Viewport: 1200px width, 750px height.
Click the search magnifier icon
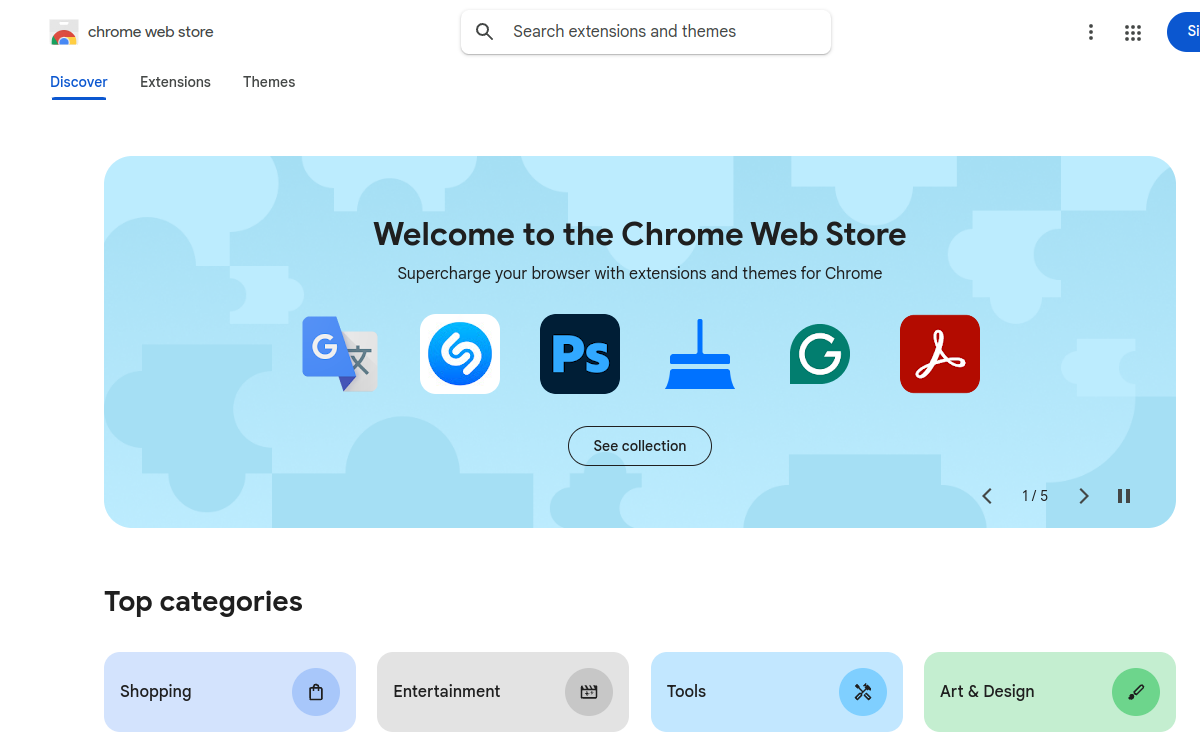point(485,32)
